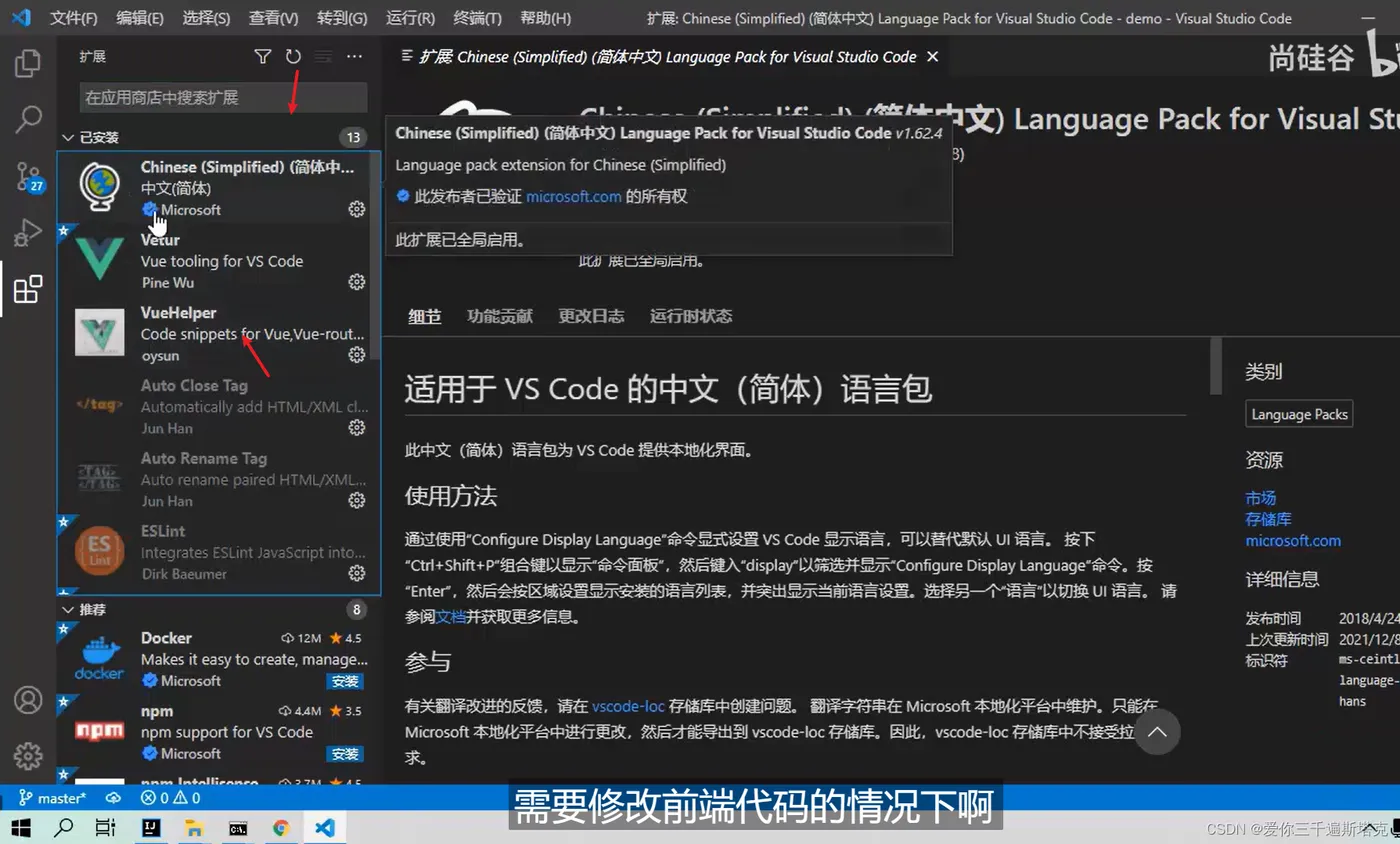The width and height of the screenshot is (1400, 844).
Task: Open the Run and Debug view
Action: tap(28, 233)
